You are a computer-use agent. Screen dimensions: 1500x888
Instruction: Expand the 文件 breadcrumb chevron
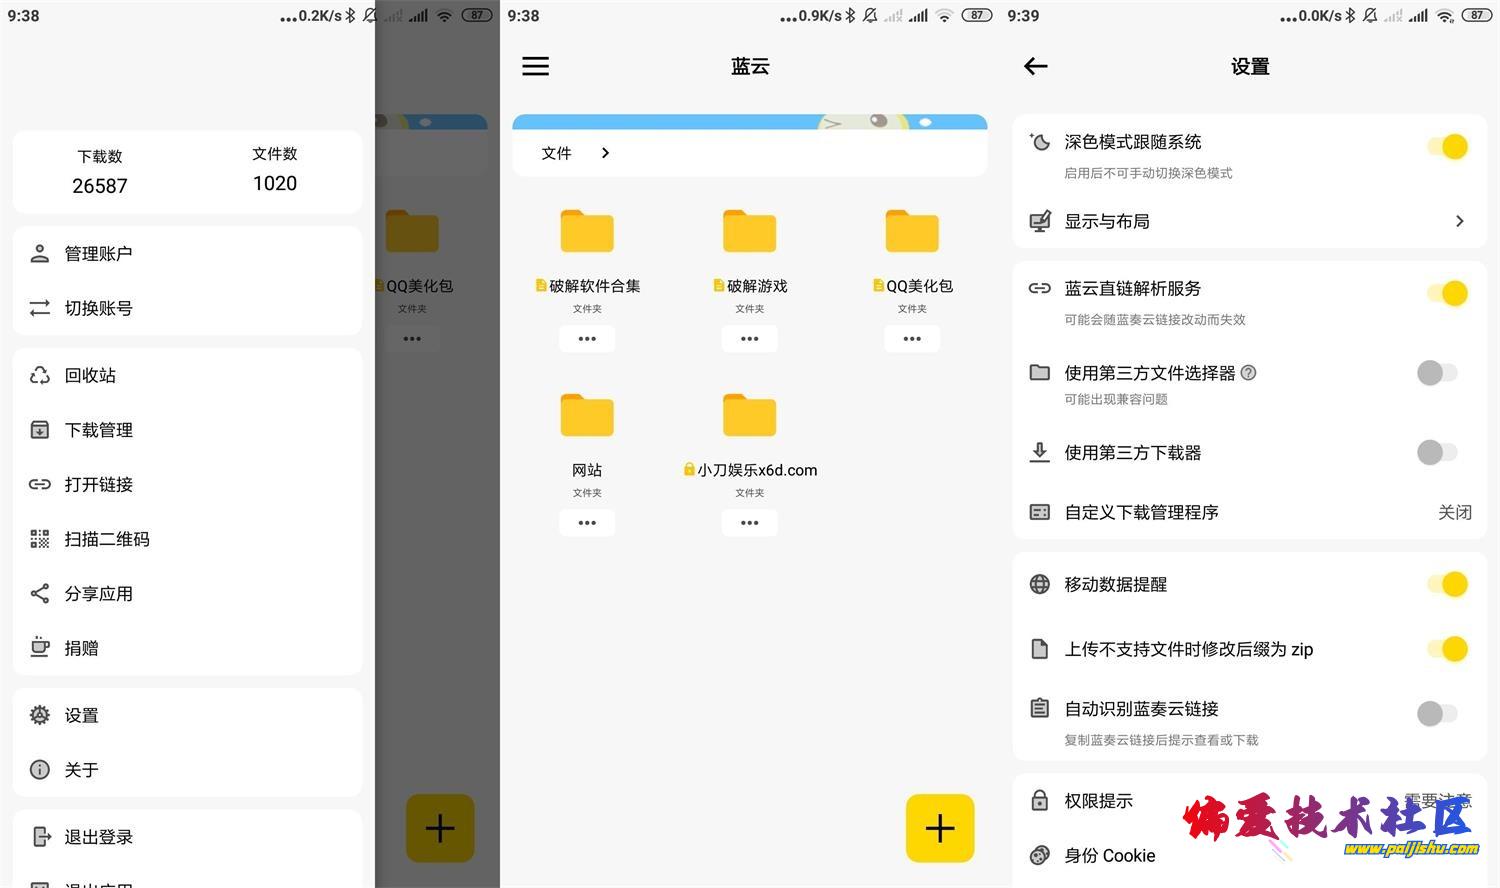605,153
